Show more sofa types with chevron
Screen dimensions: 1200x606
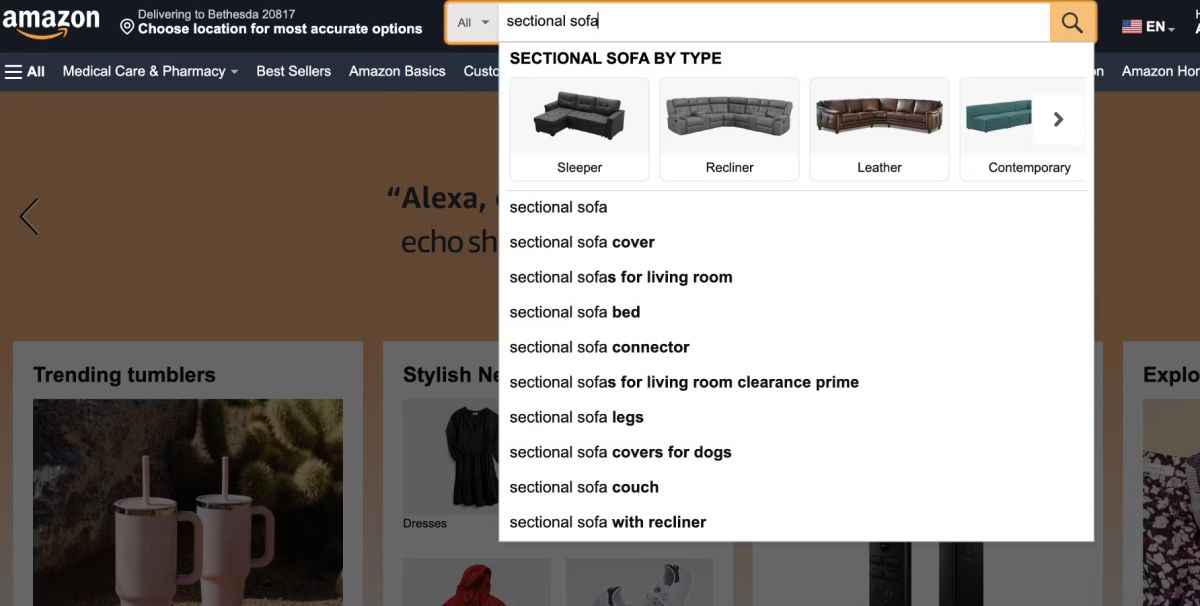(1058, 120)
